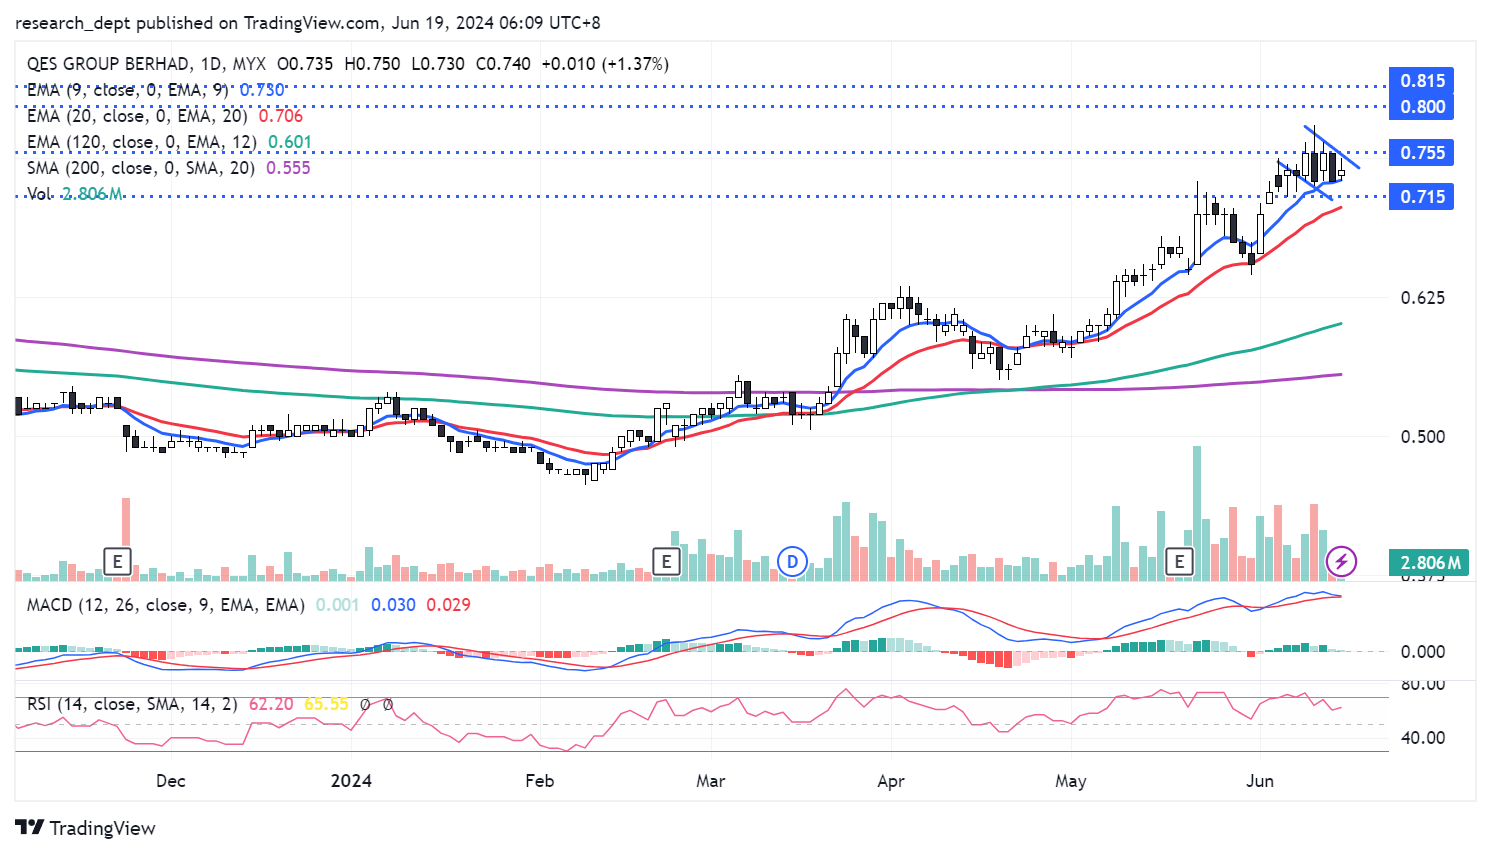The width and height of the screenshot is (1491, 854).
Task: Click the earnings E marker before March
Action: (x=666, y=561)
